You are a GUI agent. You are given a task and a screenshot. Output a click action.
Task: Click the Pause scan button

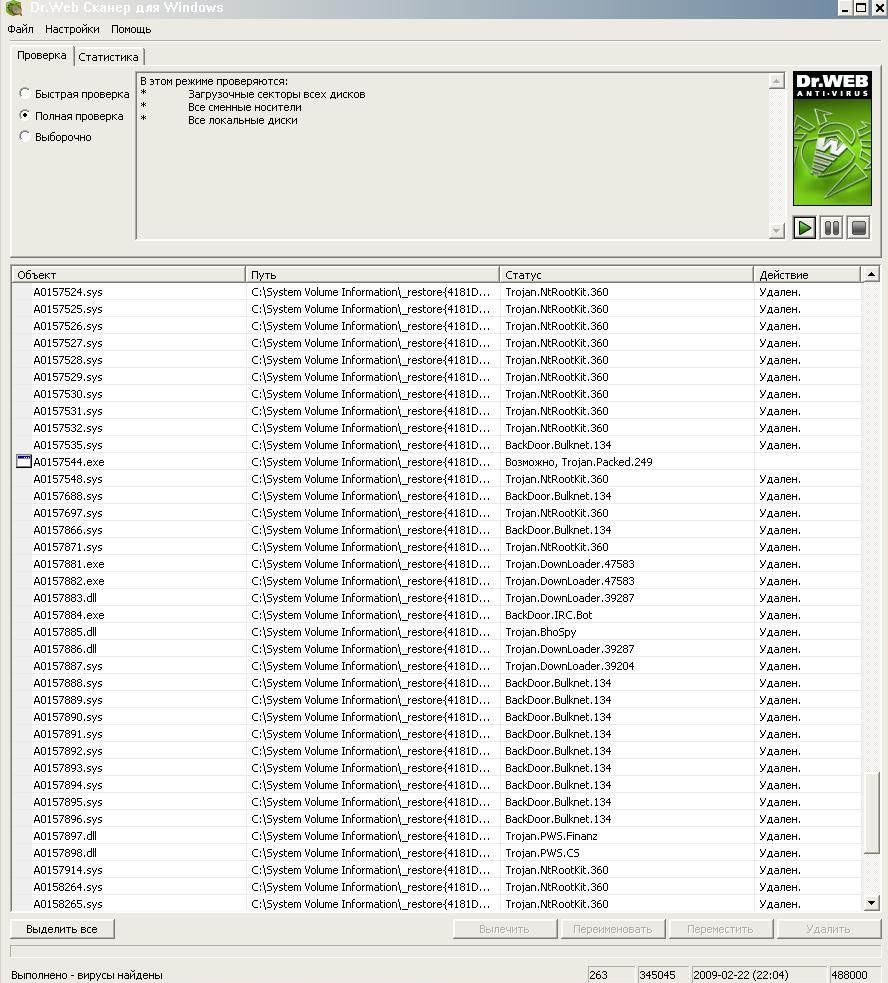831,228
